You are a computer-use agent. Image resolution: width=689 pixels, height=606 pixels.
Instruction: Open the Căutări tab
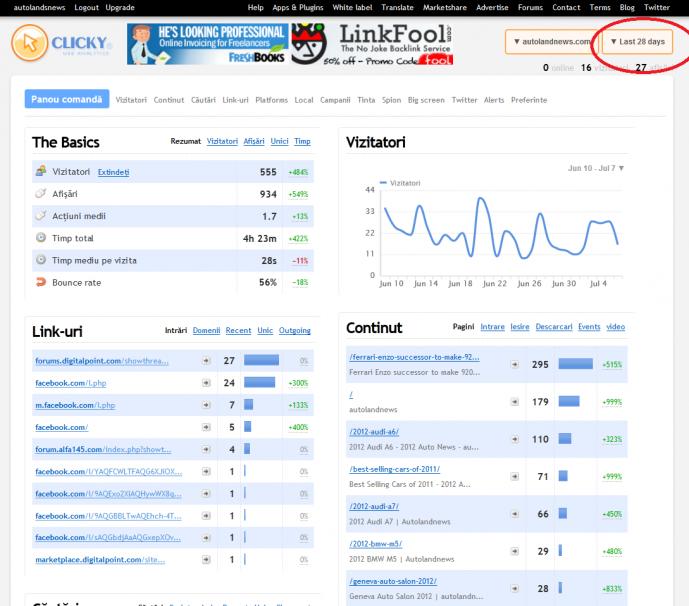point(203,100)
